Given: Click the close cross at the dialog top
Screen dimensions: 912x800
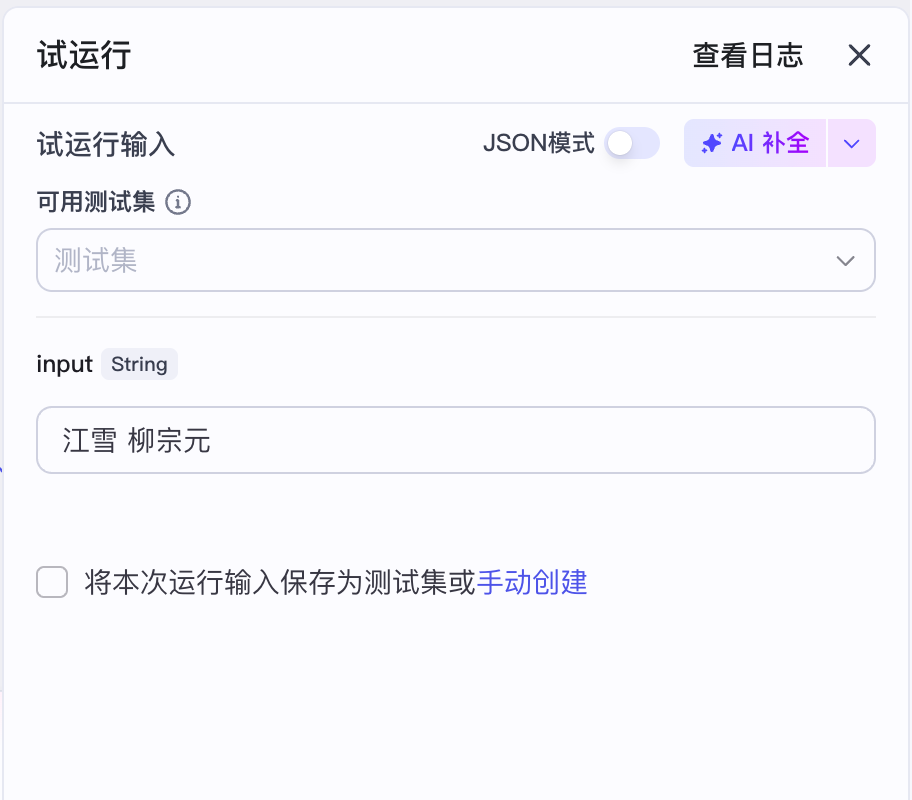Looking at the screenshot, I should (x=859, y=55).
